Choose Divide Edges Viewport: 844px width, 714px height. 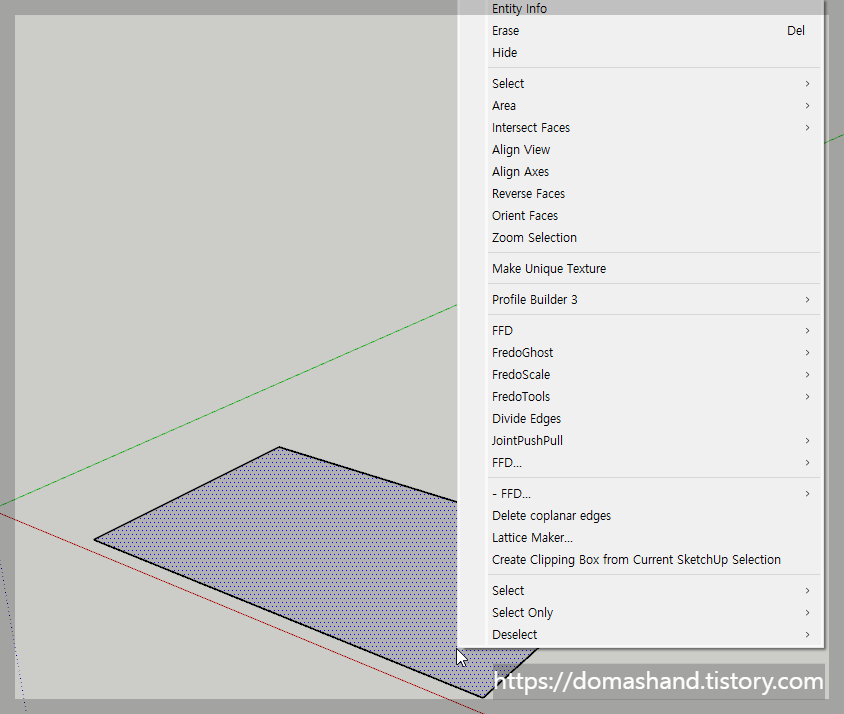tap(640, 419)
